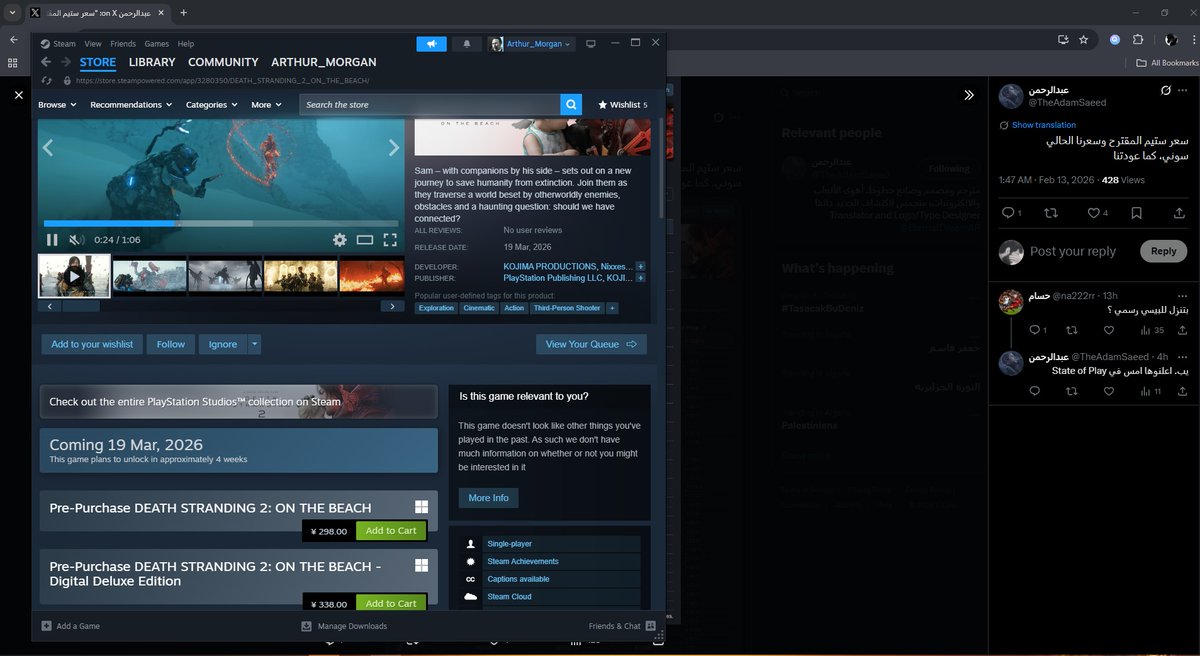Add to your wishlist button
Screen dimensions: 1200x656
92,344
